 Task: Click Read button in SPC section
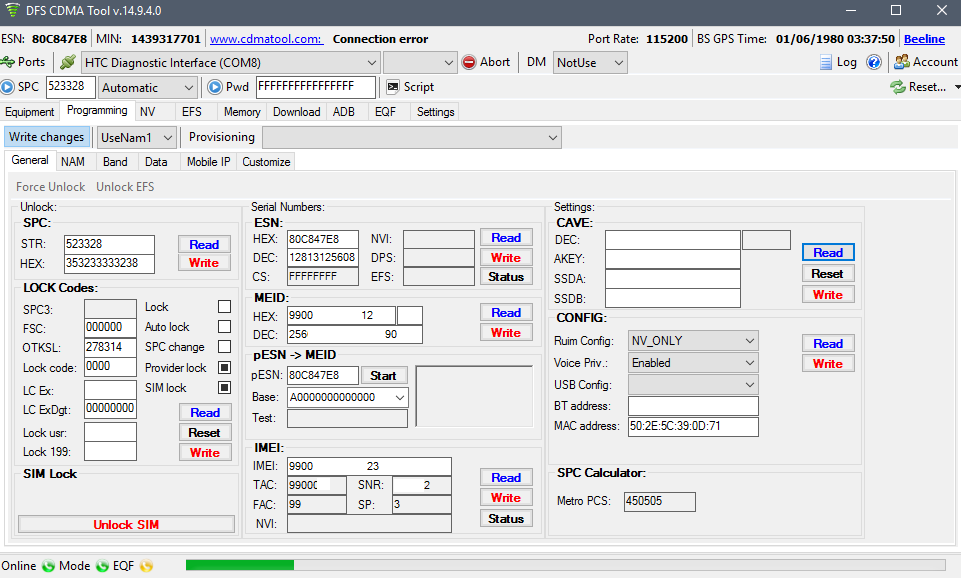pos(204,245)
